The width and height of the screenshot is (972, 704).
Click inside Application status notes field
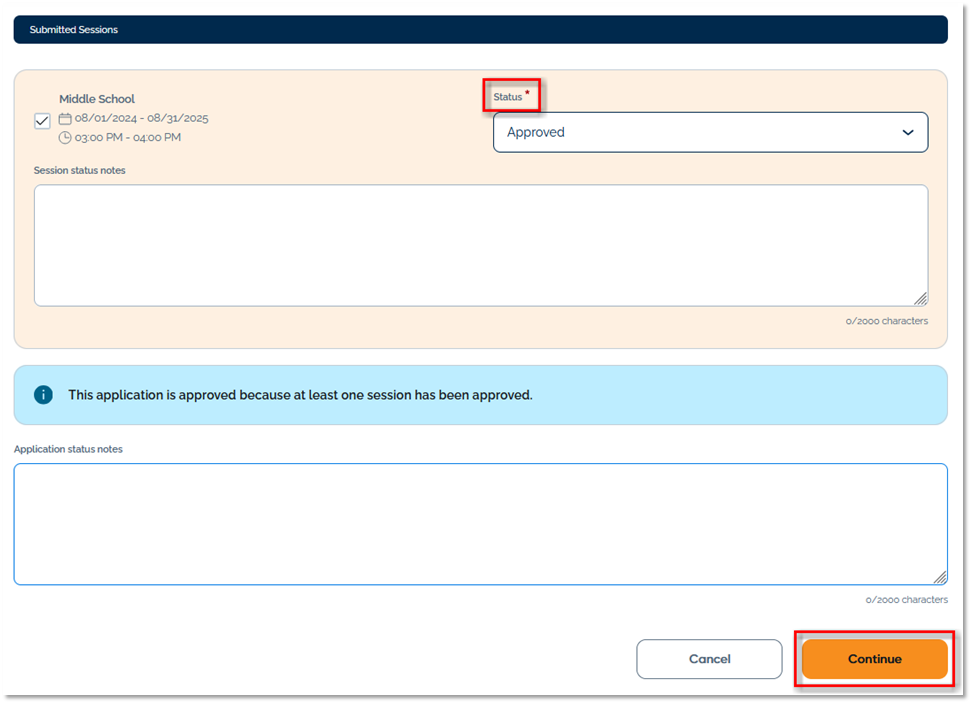click(480, 524)
